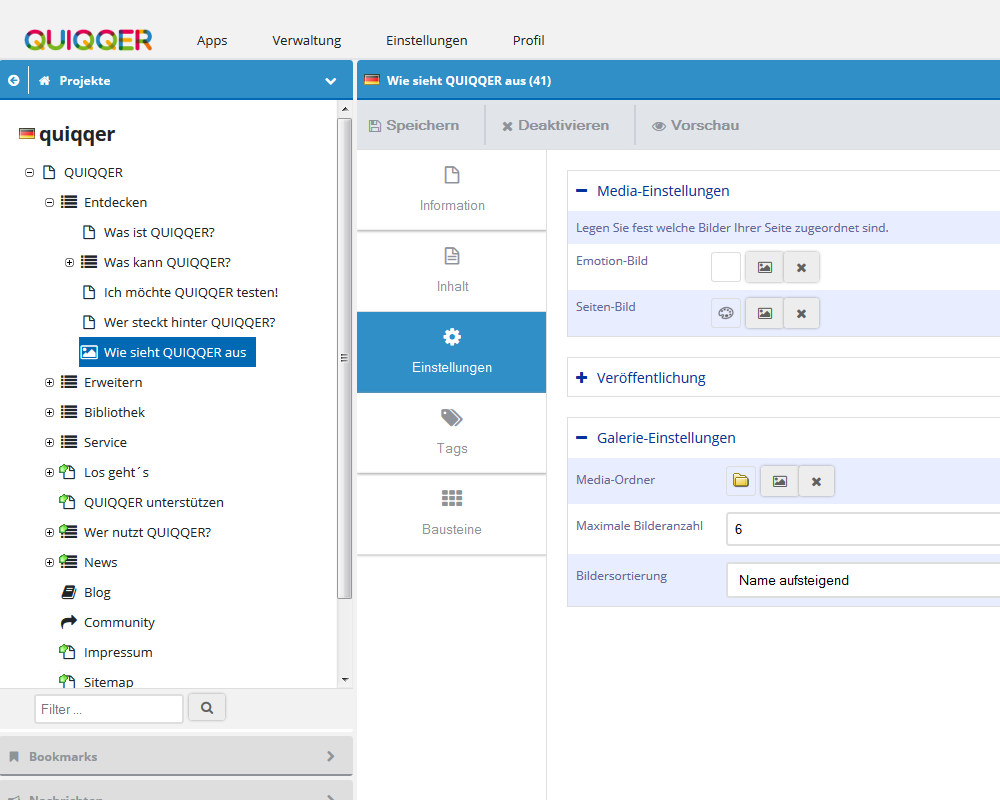Image resolution: width=1000 pixels, height=800 pixels.
Task: Click the back arrow in Projekte panel
Action: (x=13, y=80)
